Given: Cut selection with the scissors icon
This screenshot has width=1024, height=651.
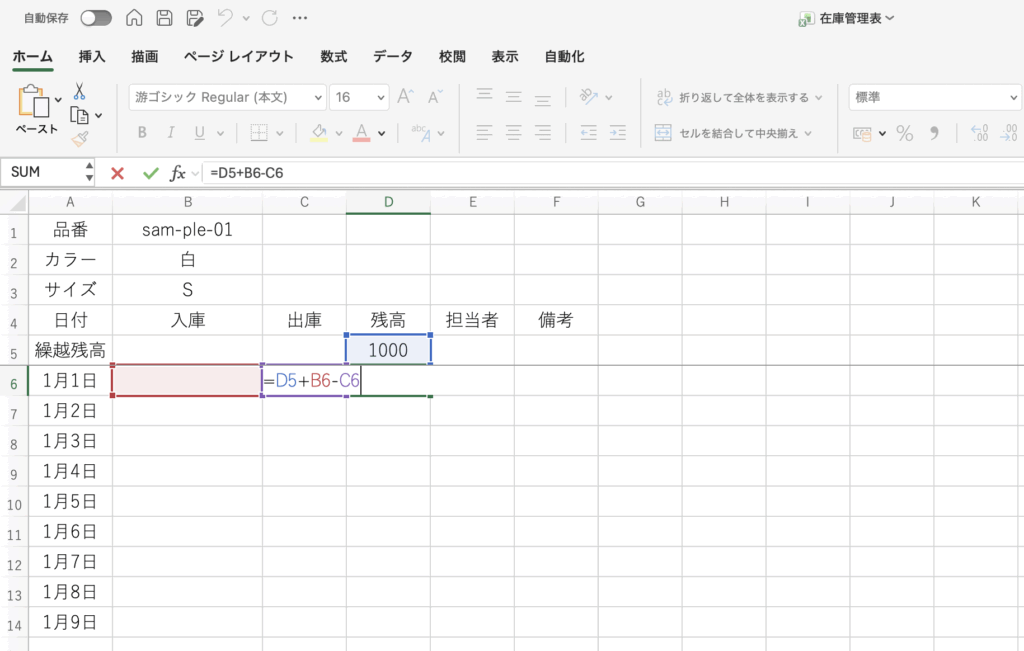Looking at the screenshot, I should (x=79, y=91).
